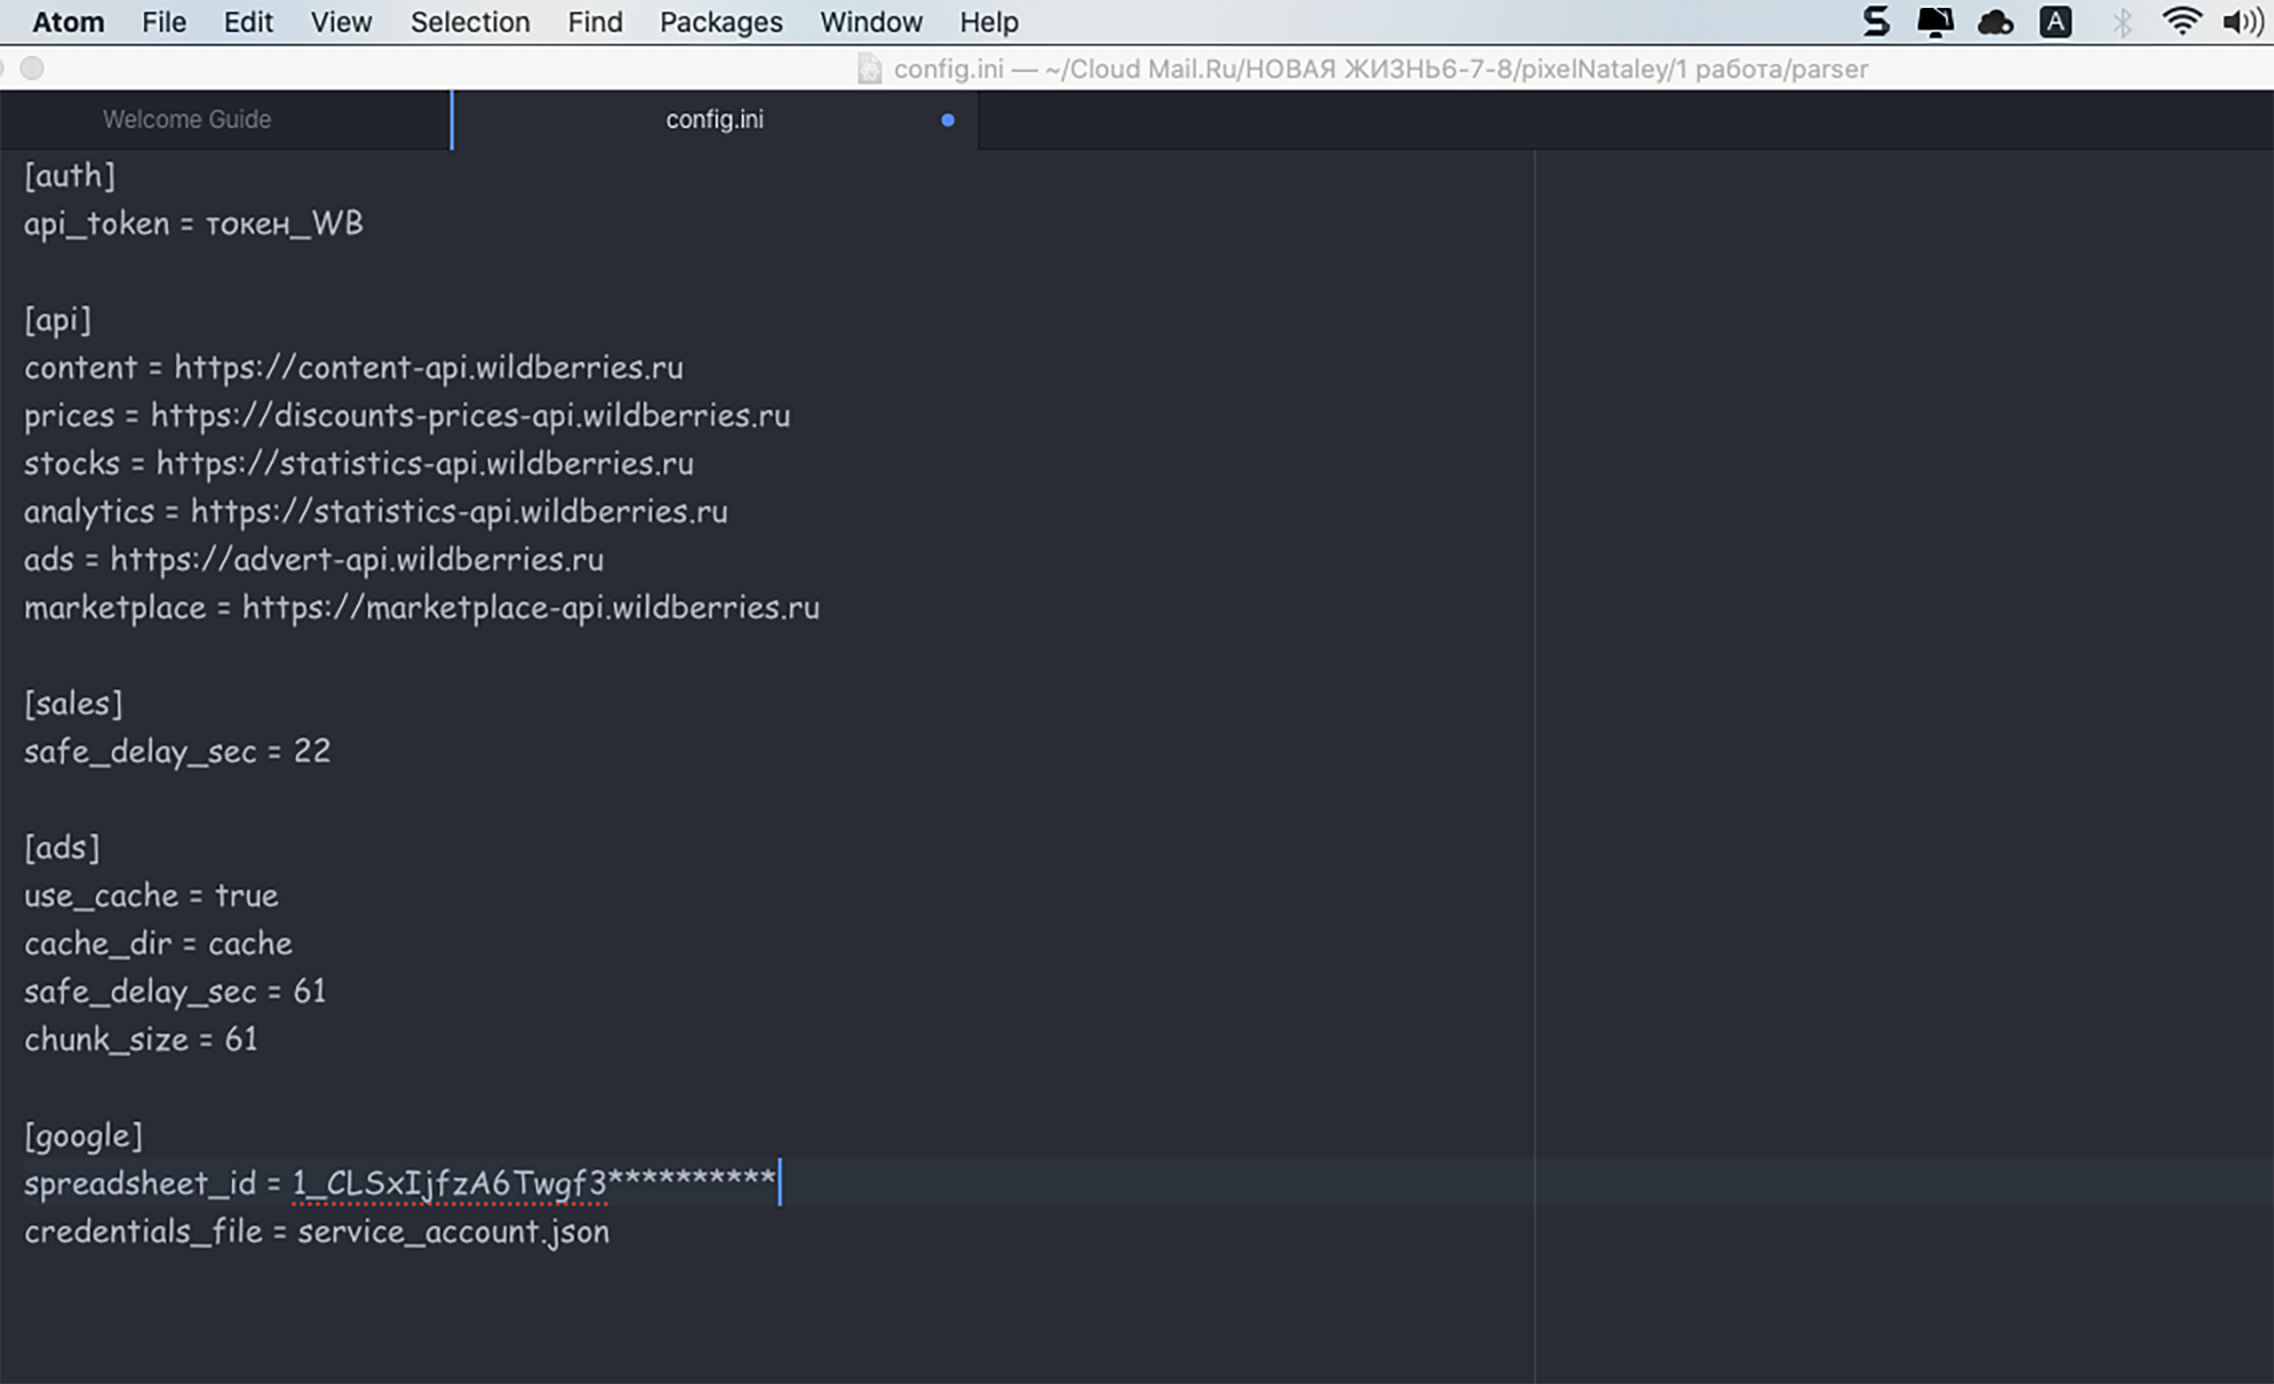Click the S status icon in the menu bar
The width and height of the screenshot is (2274, 1384).
(1876, 21)
